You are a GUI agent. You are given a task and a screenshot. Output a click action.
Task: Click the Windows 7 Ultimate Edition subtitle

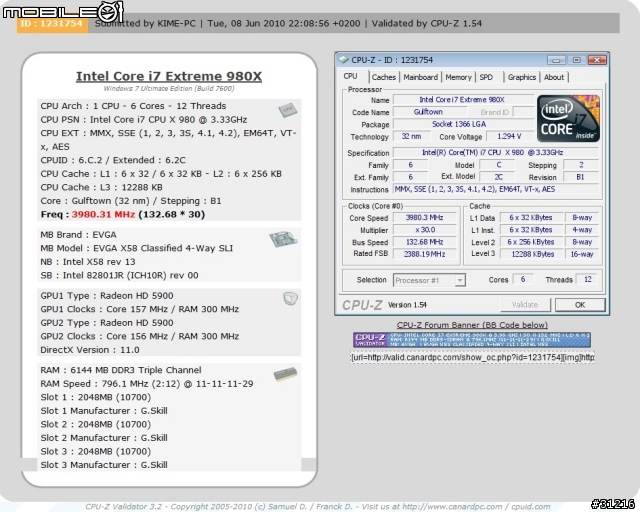point(169,89)
